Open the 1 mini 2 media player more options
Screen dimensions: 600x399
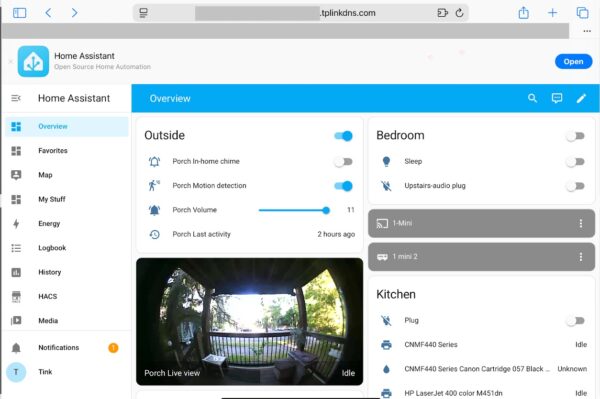pyautogui.click(x=580, y=257)
